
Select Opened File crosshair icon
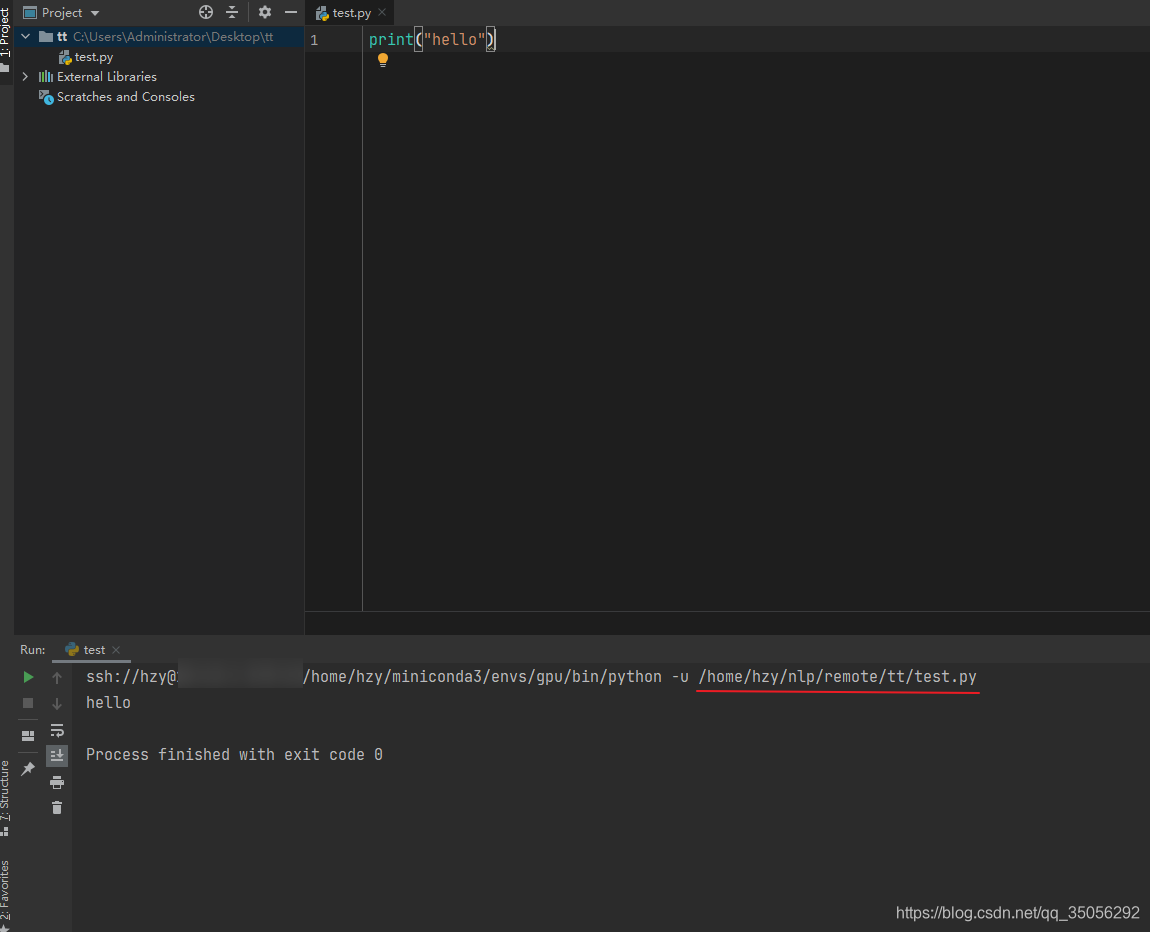click(x=205, y=12)
